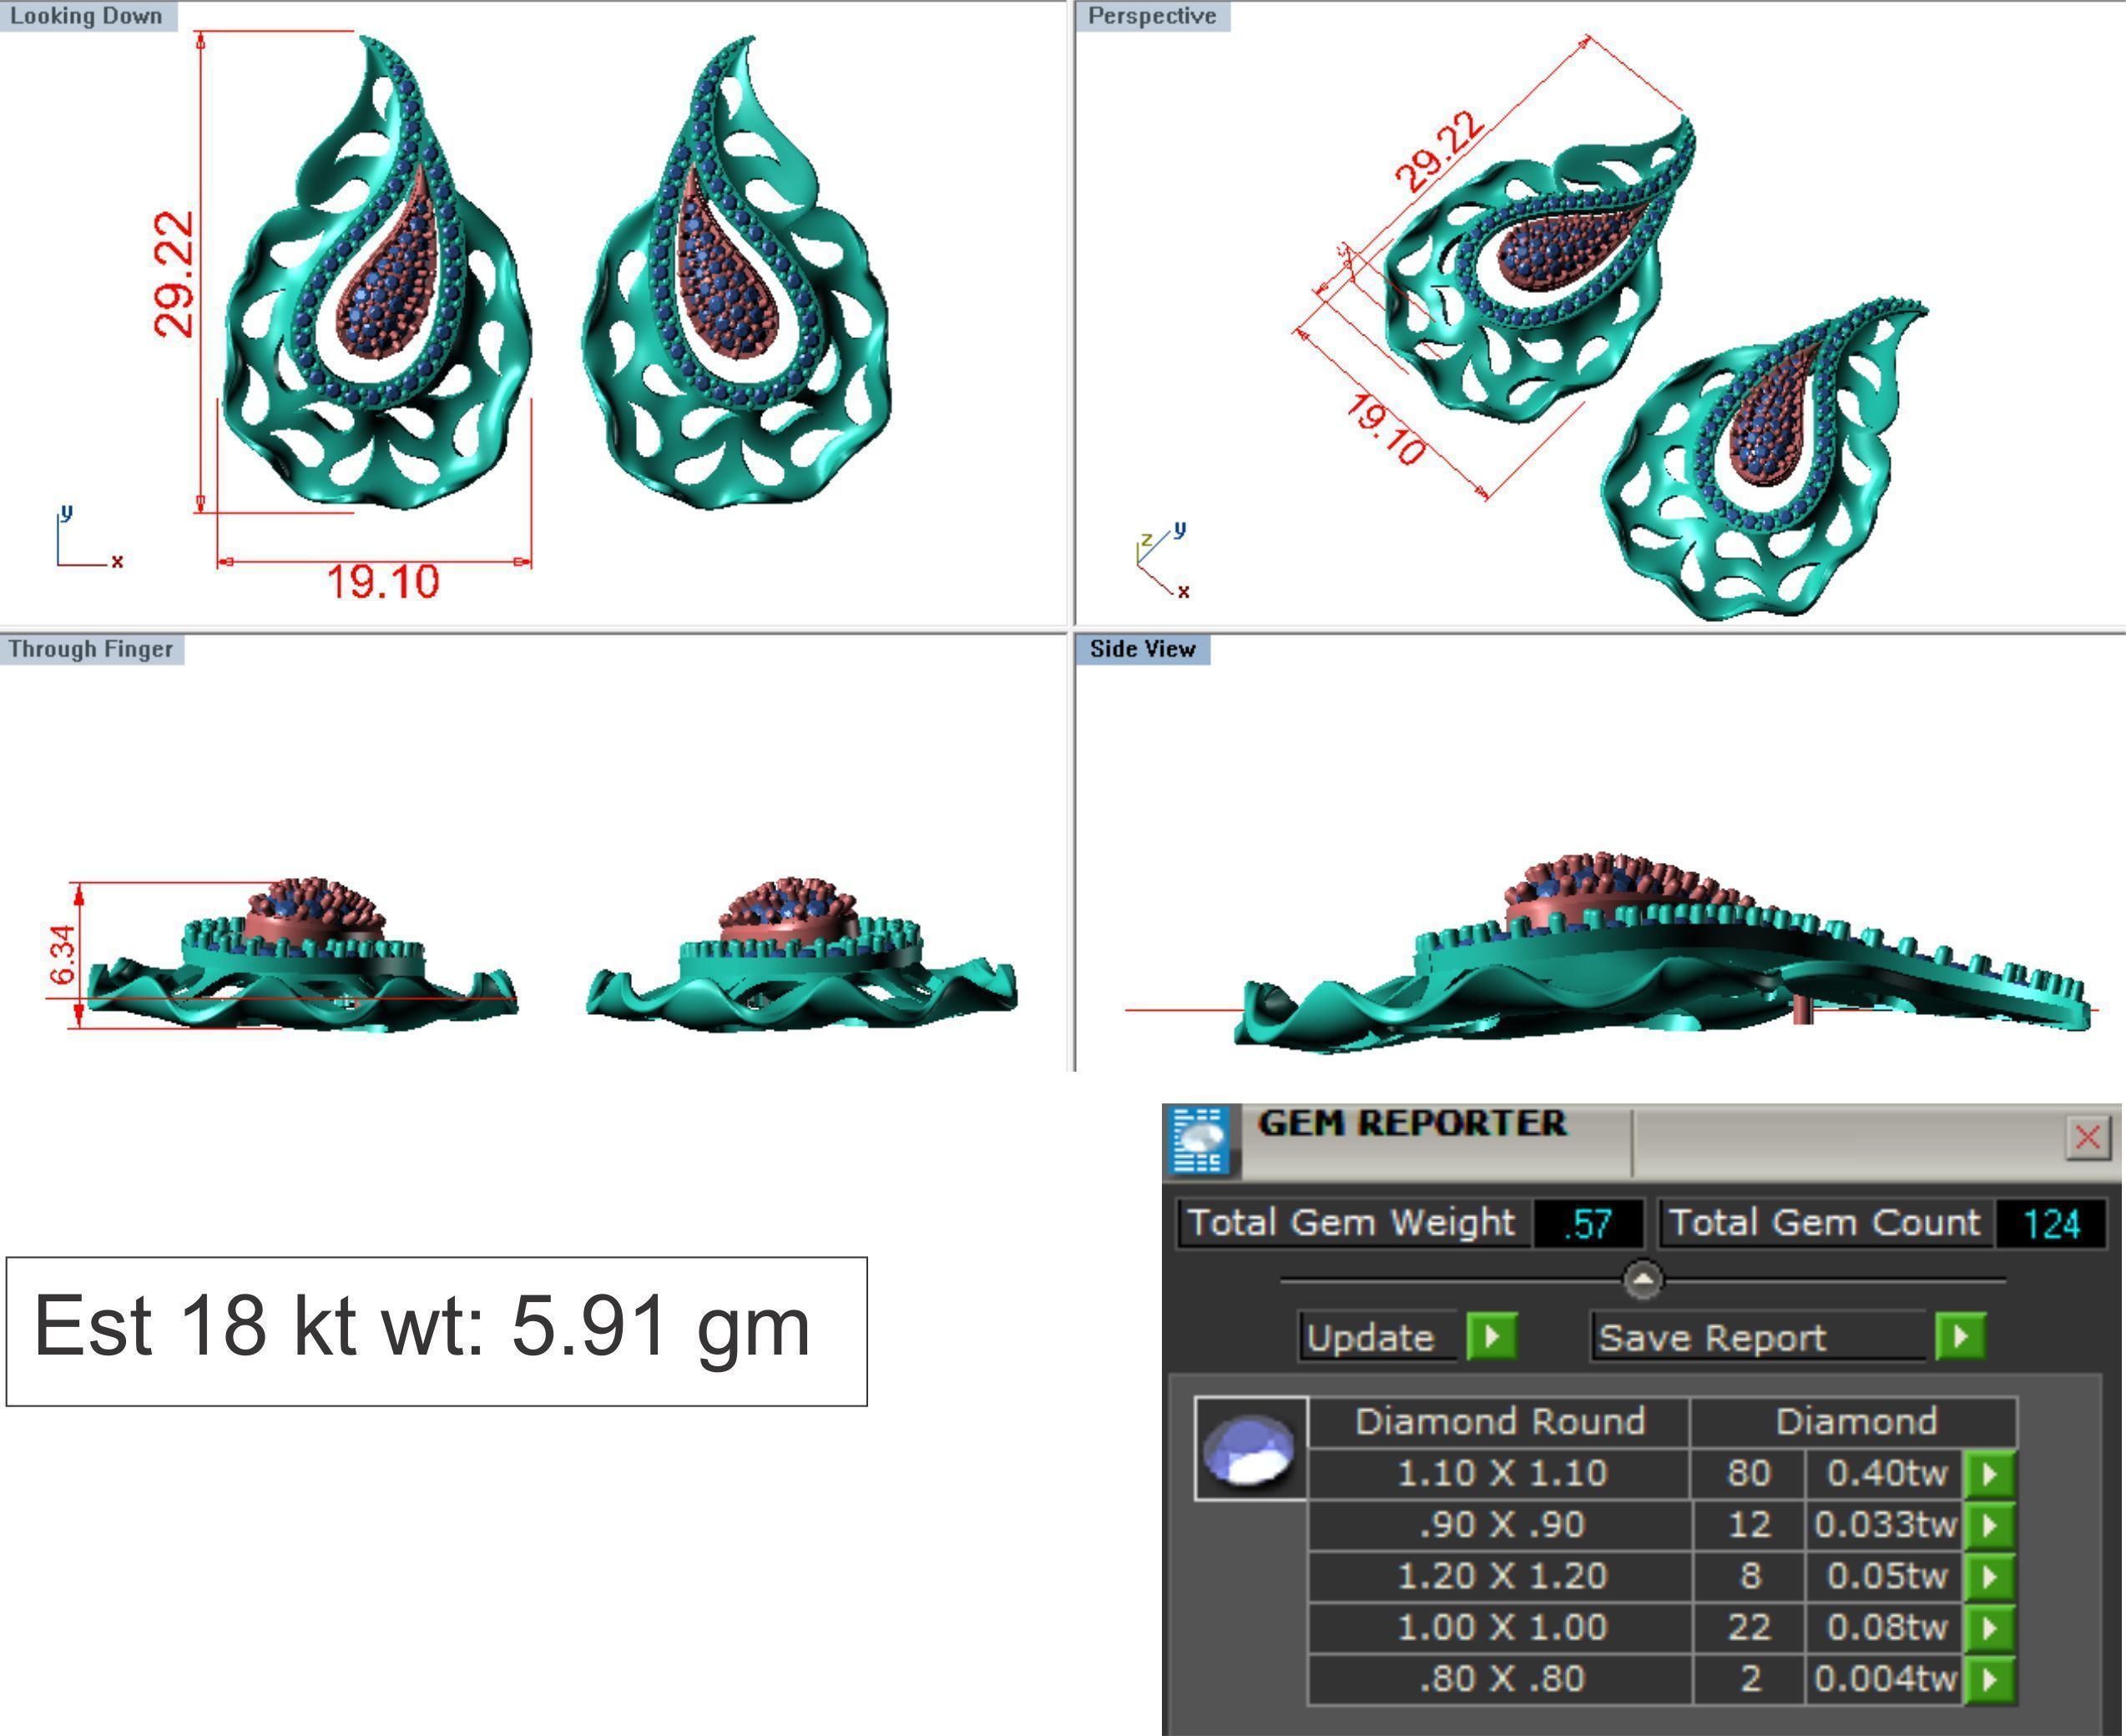Click the Update button
The height and width of the screenshot is (1736, 2126).
pos(1377,1337)
